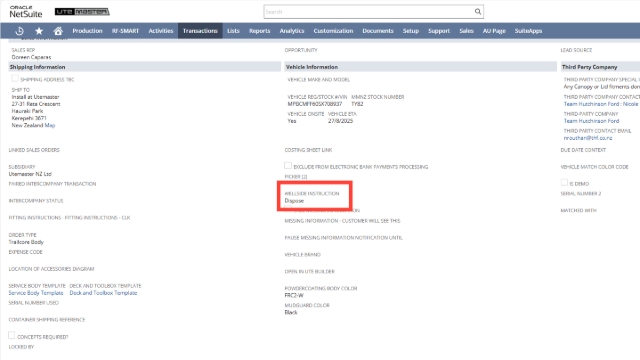Click the Linked Sales Orders label
This screenshot has height=360, width=640.
34,150
